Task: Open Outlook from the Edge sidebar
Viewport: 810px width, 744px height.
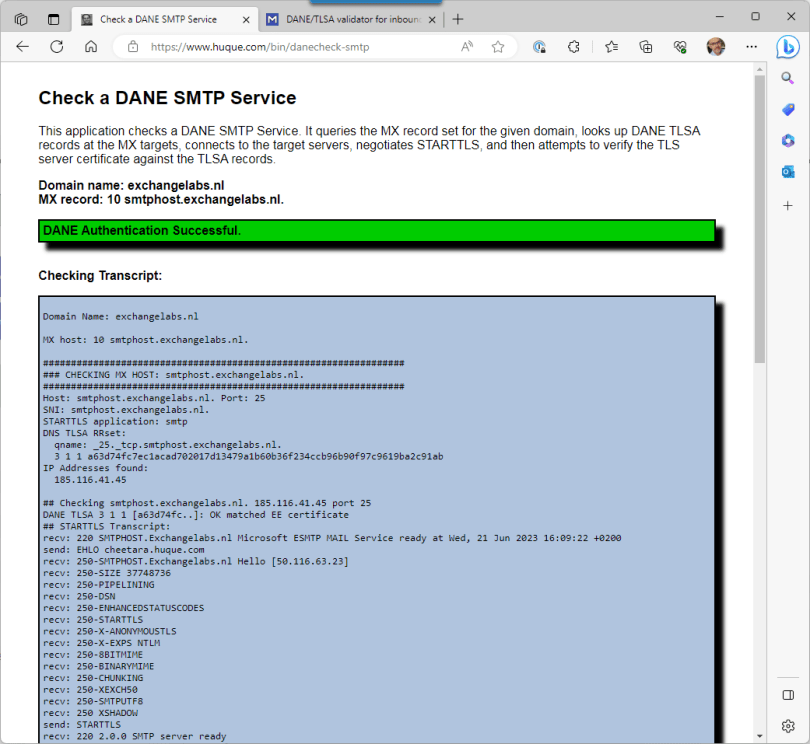Action: pyautogui.click(x=788, y=172)
